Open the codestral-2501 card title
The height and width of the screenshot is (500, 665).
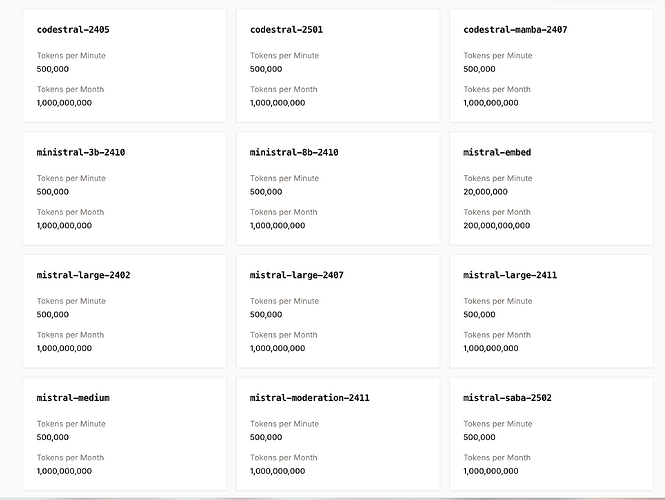point(286,30)
